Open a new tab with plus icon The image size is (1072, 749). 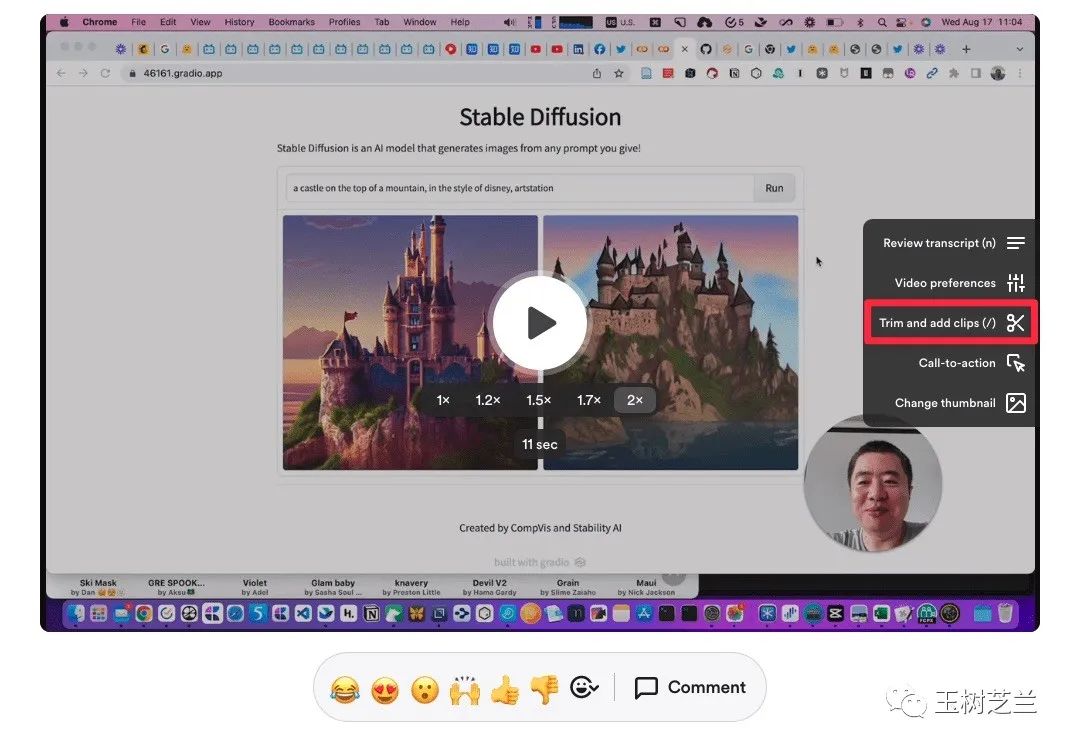pos(966,49)
